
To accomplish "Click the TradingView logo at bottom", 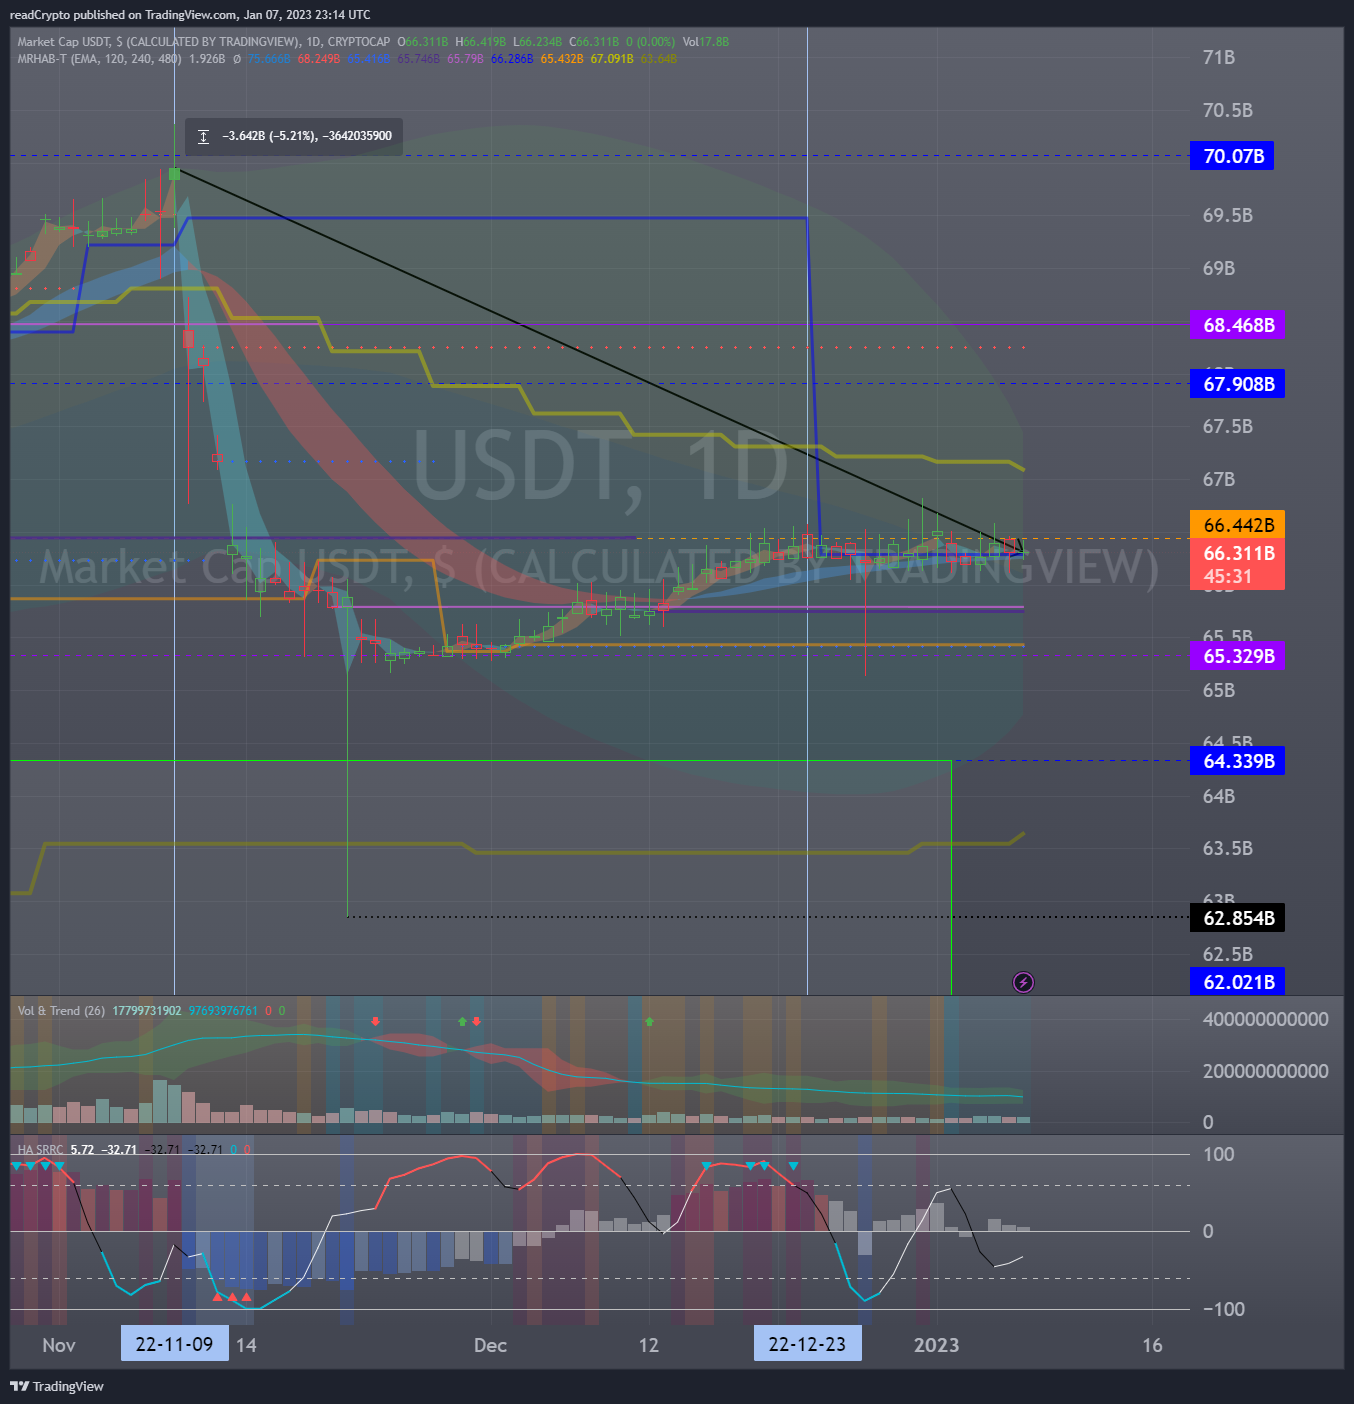I will click(x=57, y=1386).
